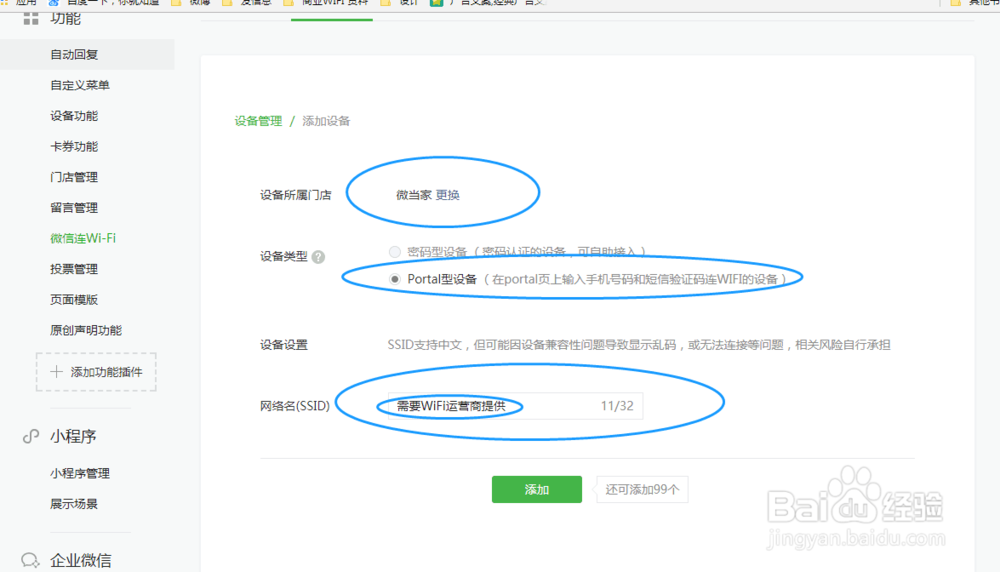Screen dimensions: 1000x572
Task: Click the 设备所属门店 label
Action: tap(296, 195)
